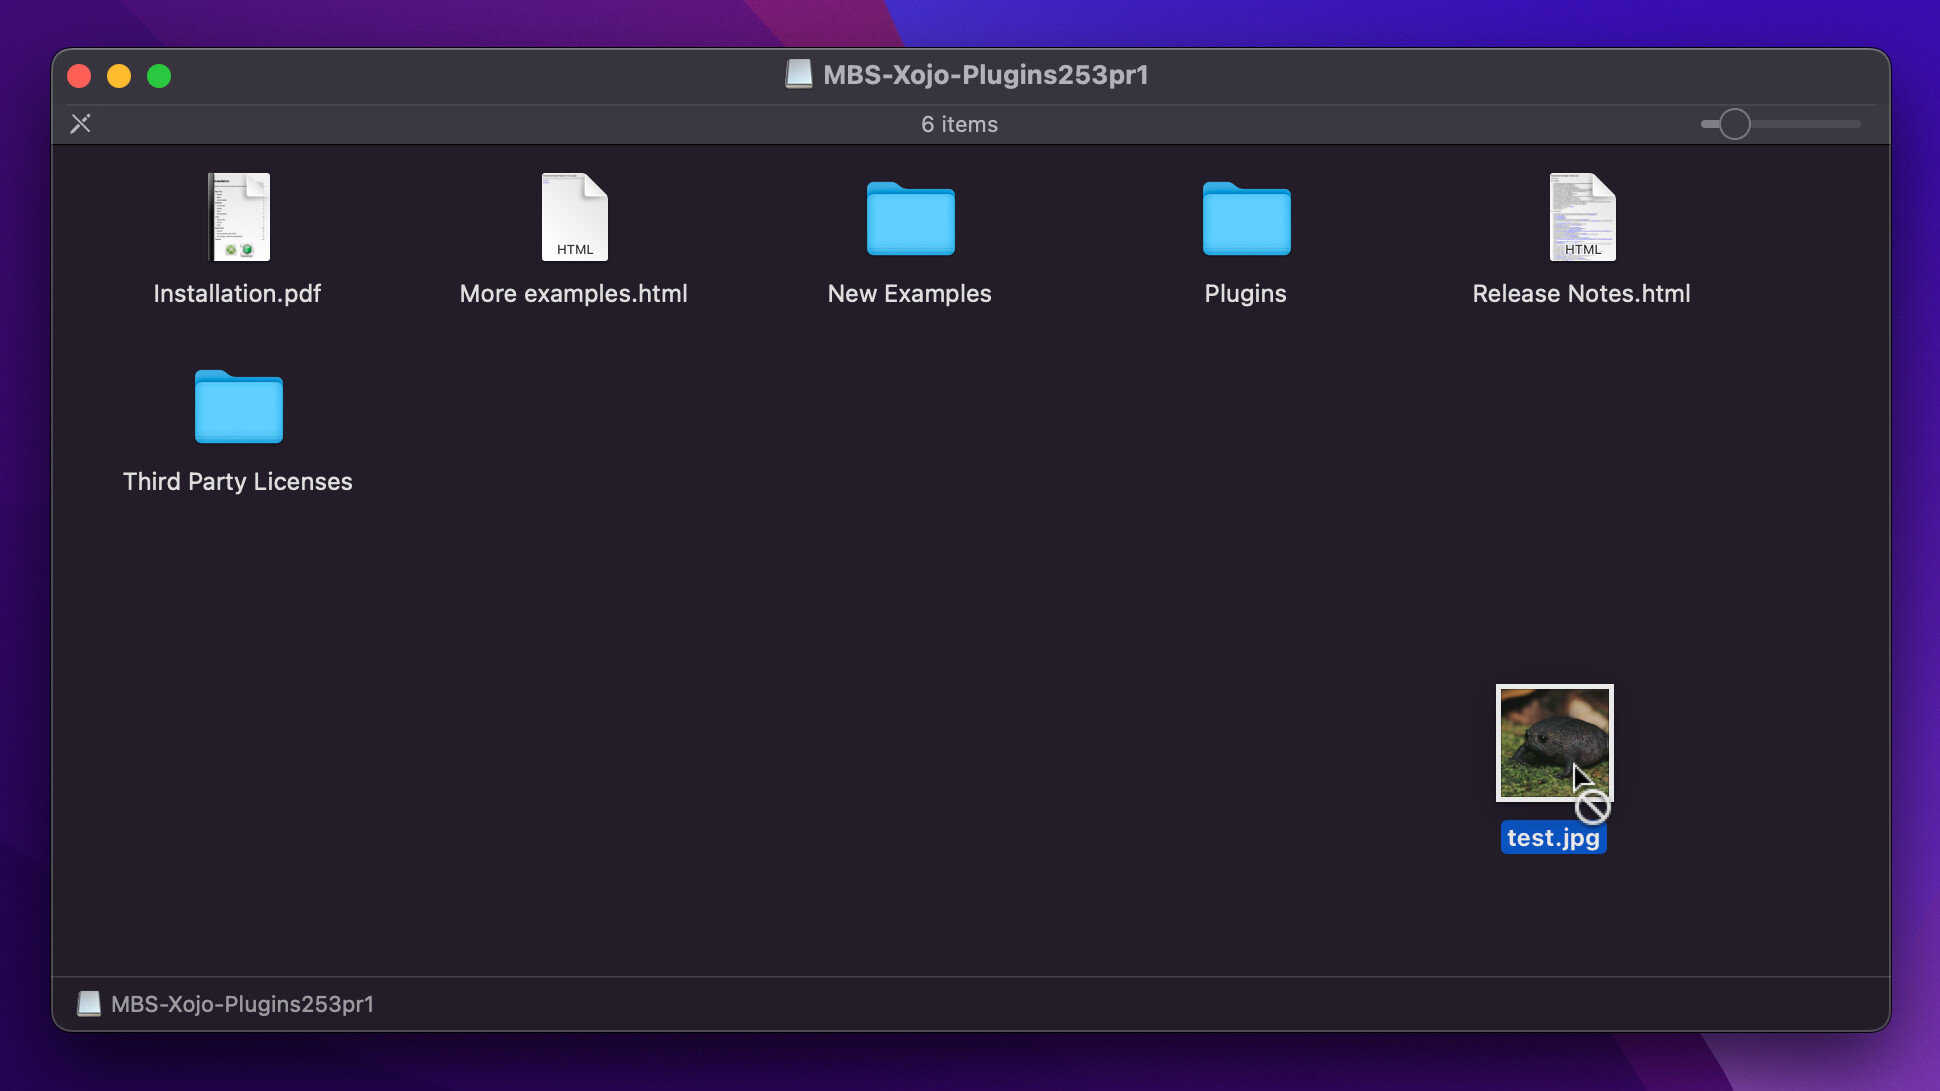Click the Release Notes.html file name
The image size is (1940, 1091).
tap(1582, 294)
